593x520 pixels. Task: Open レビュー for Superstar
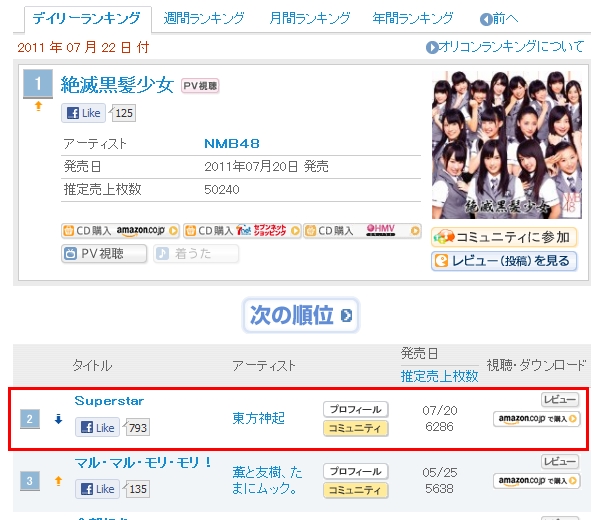[560, 399]
